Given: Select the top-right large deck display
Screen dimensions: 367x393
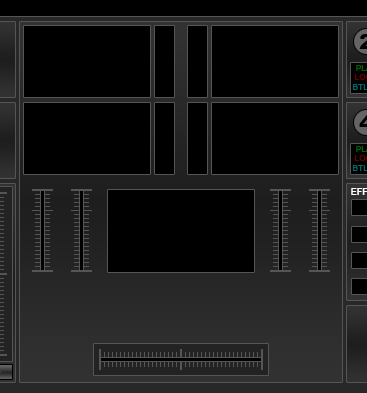Looking at the screenshot, I should (x=275, y=62).
